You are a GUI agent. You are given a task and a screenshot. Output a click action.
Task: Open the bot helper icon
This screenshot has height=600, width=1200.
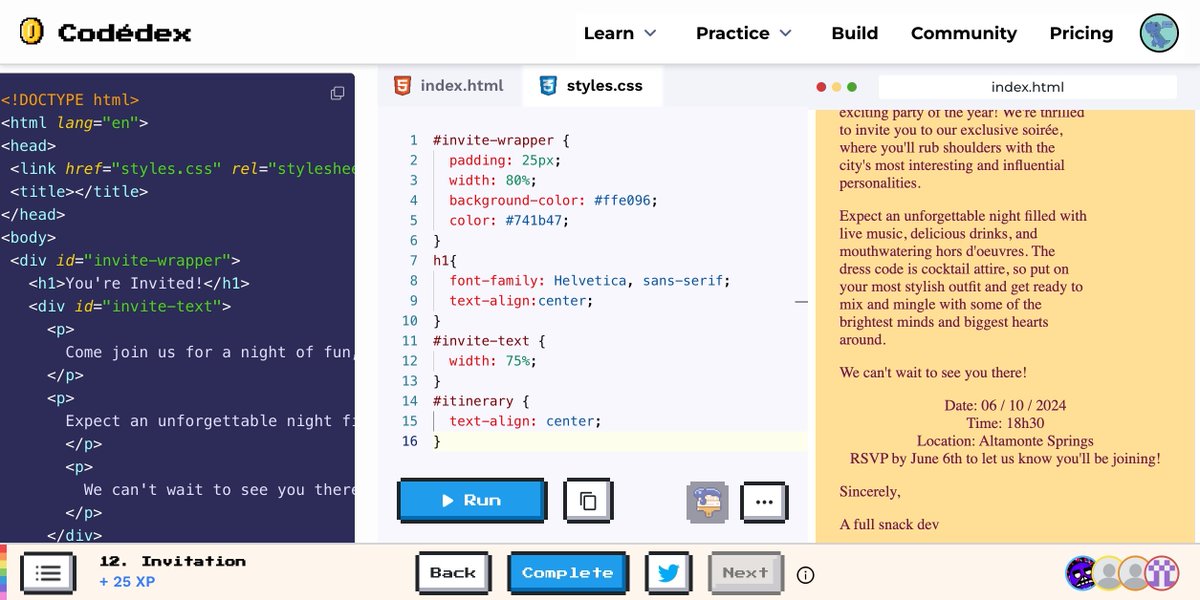coord(707,501)
